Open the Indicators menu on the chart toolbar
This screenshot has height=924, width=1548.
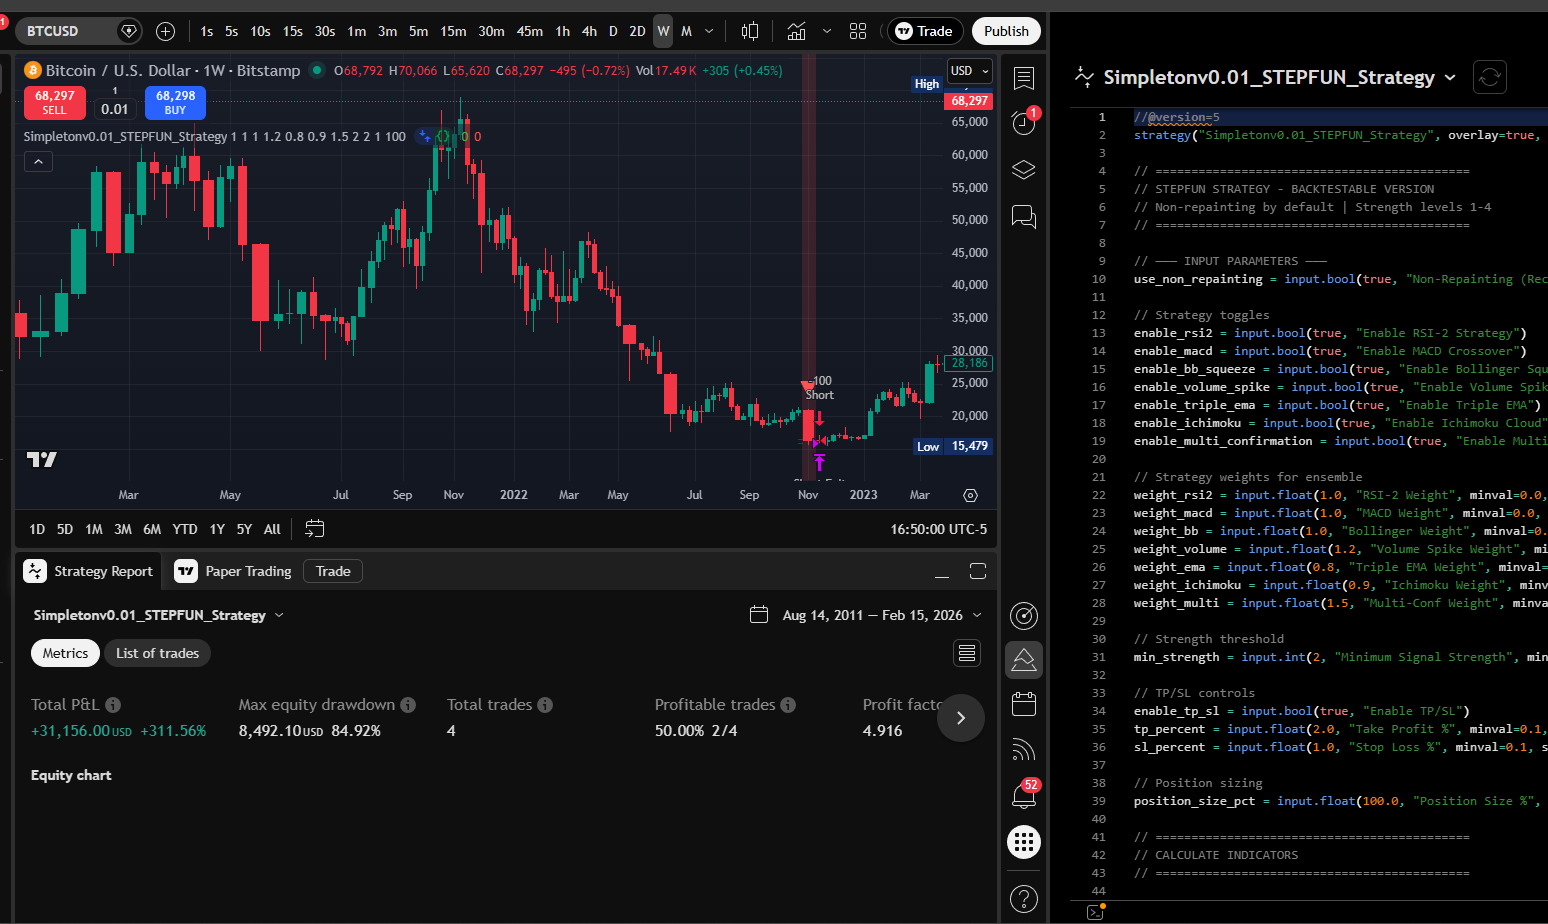click(x=796, y=31)
